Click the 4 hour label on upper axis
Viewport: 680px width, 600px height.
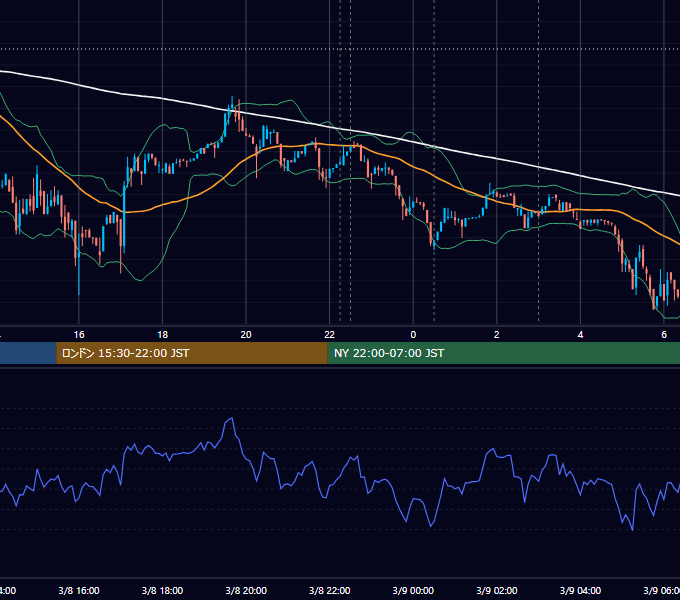click(580, 335)
